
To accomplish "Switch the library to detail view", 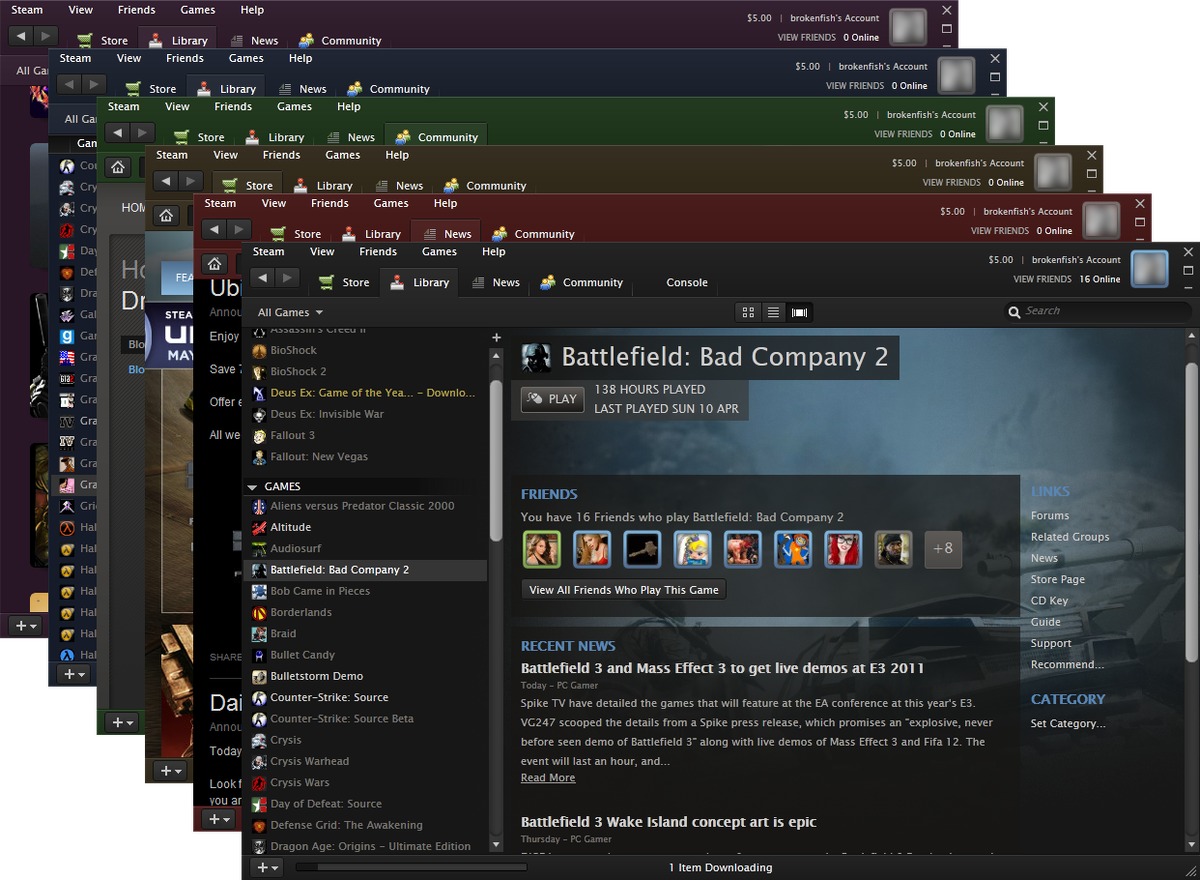I will pyautogui.click(x=799, y=312).
